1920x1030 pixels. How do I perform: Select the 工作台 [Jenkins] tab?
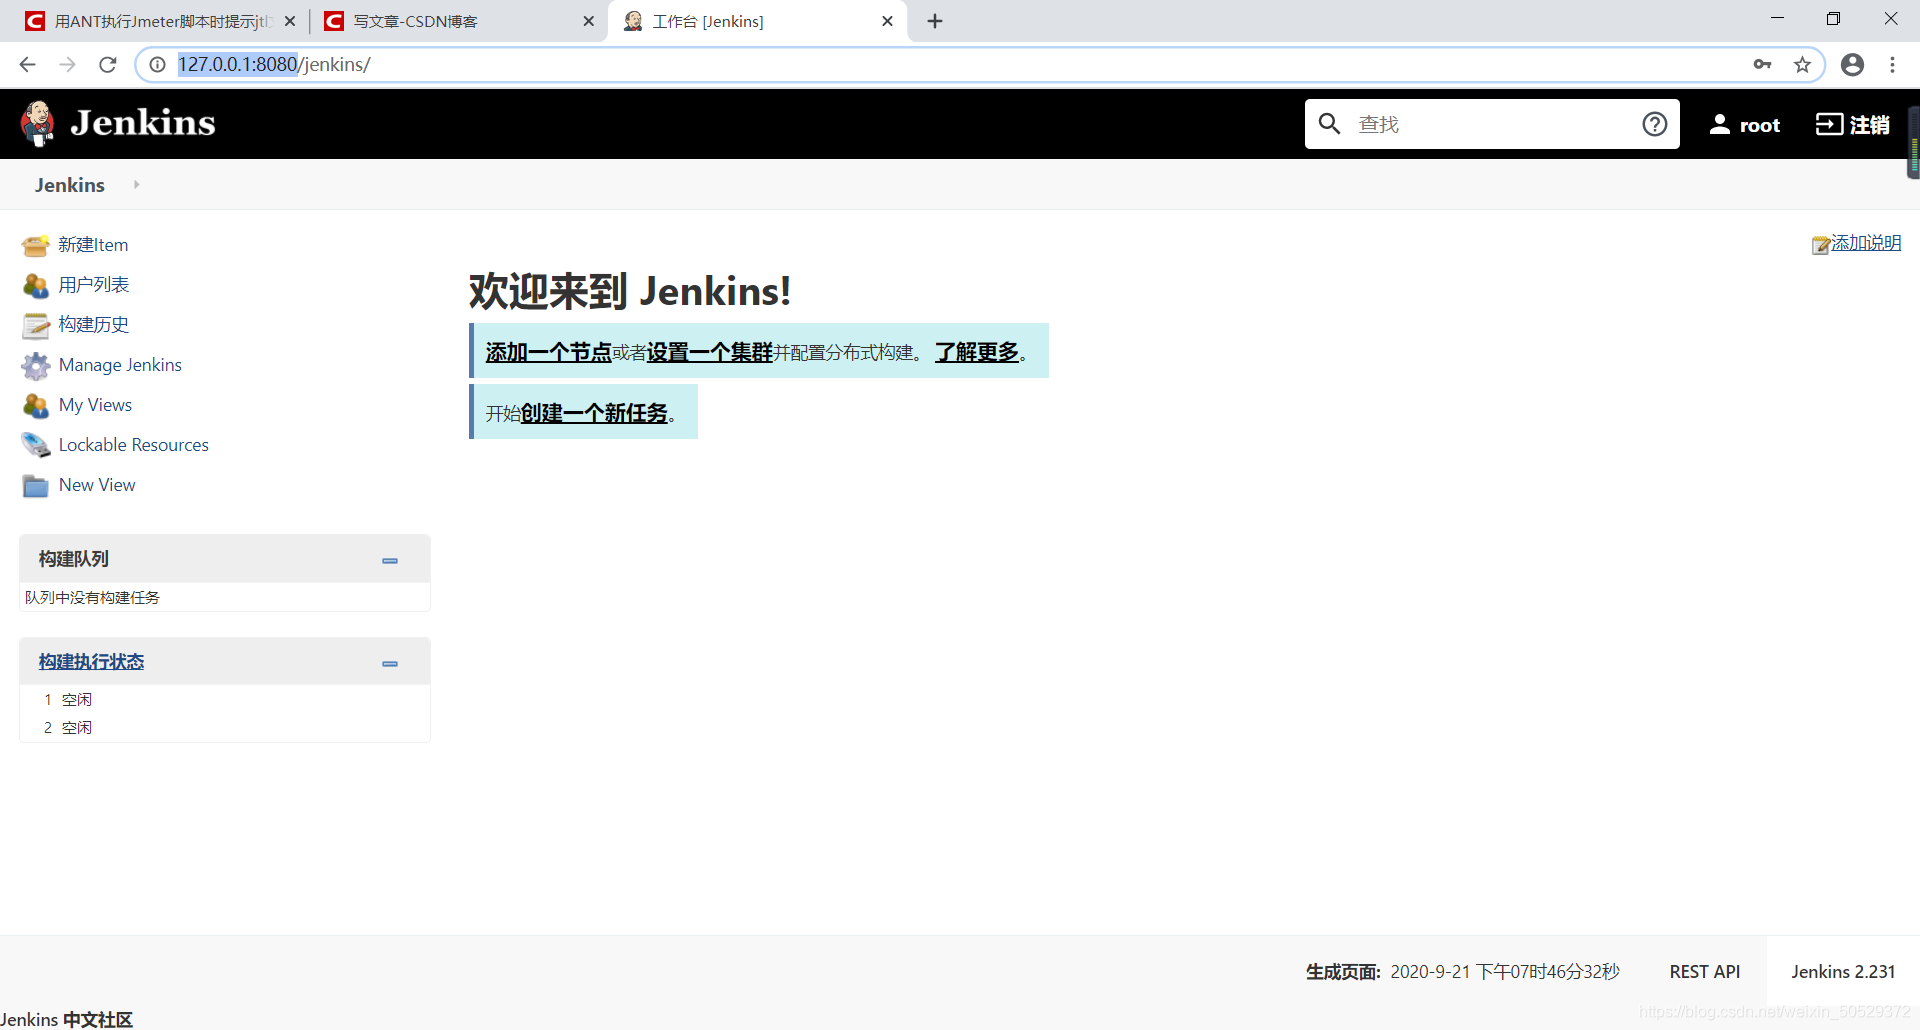[755, 21]
